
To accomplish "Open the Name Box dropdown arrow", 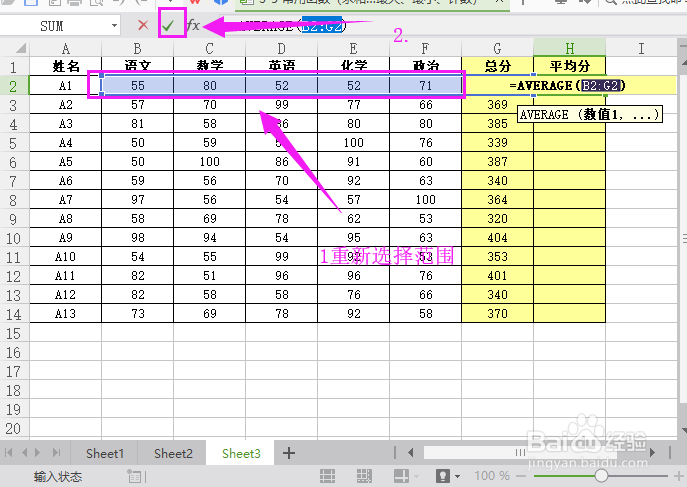I will click(x=114, y=25).
